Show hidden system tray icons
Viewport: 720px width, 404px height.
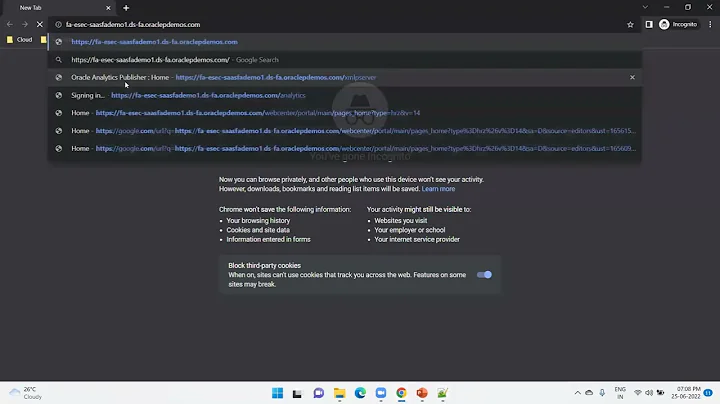click(x=577, y=393)
